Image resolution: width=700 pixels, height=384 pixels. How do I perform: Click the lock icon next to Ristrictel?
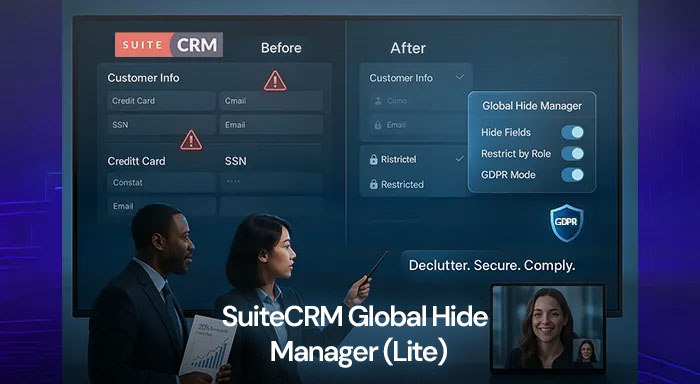coord(374,159)
